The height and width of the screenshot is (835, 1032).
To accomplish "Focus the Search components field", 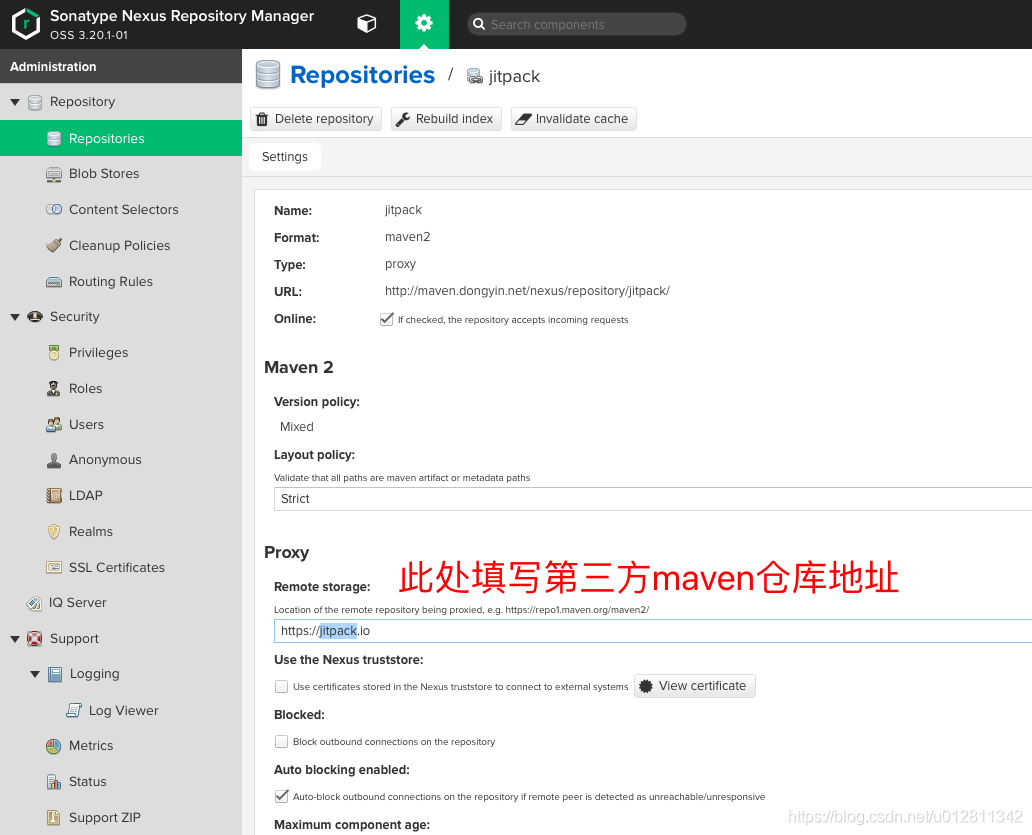I will [577, 24].
